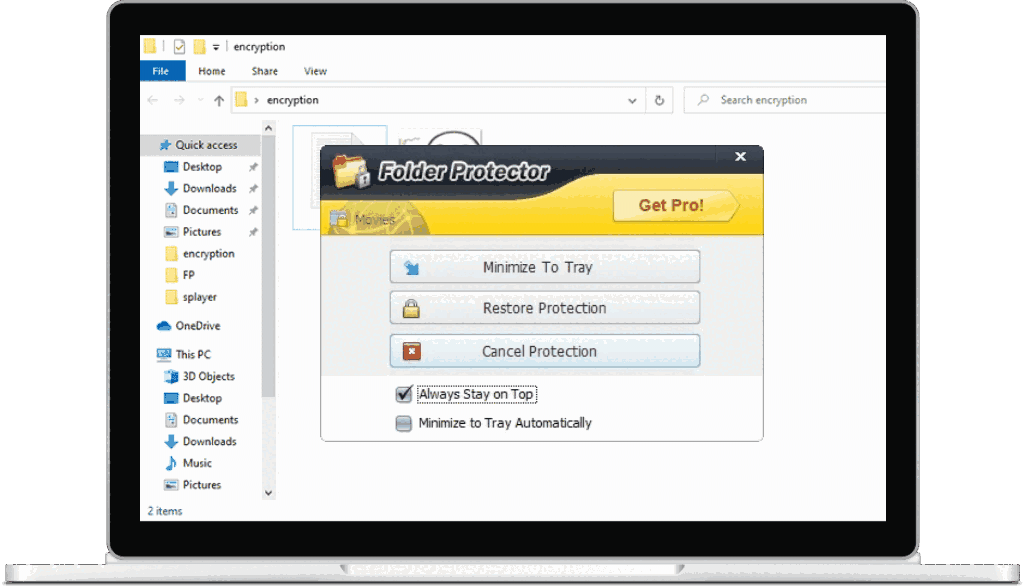The image size is (1024, 586).
Task: Refresh the encryption folder
Action: tap(659, 101)
